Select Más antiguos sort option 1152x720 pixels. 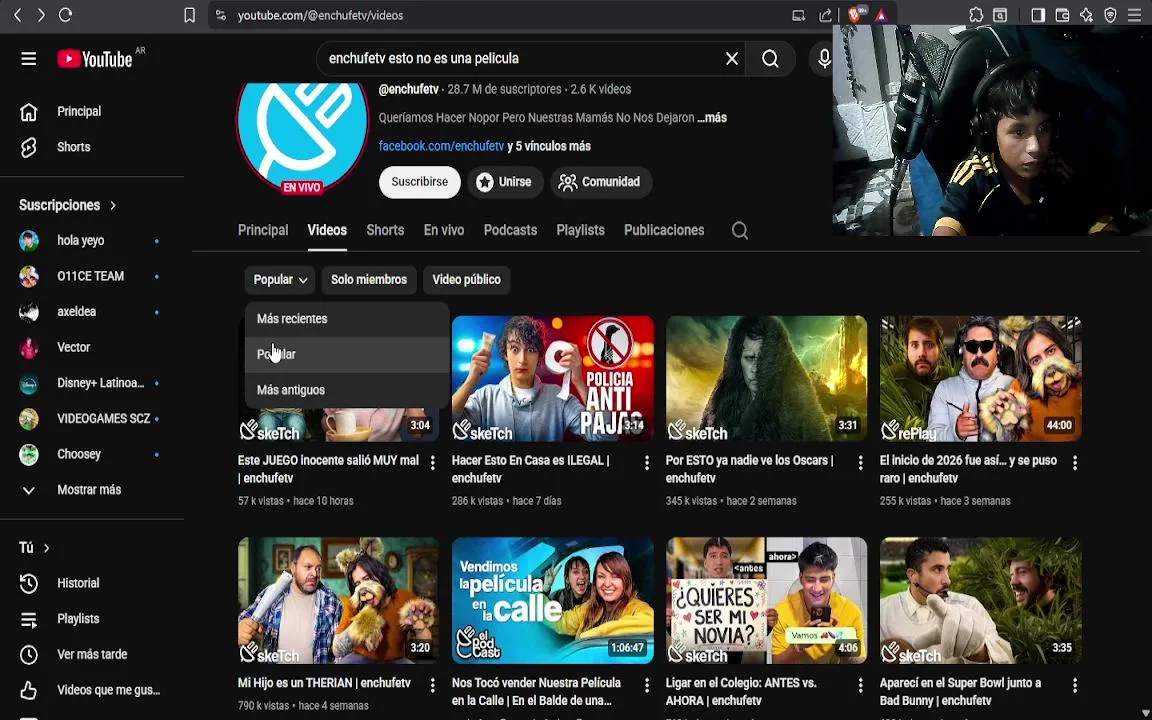click(347, 390)
